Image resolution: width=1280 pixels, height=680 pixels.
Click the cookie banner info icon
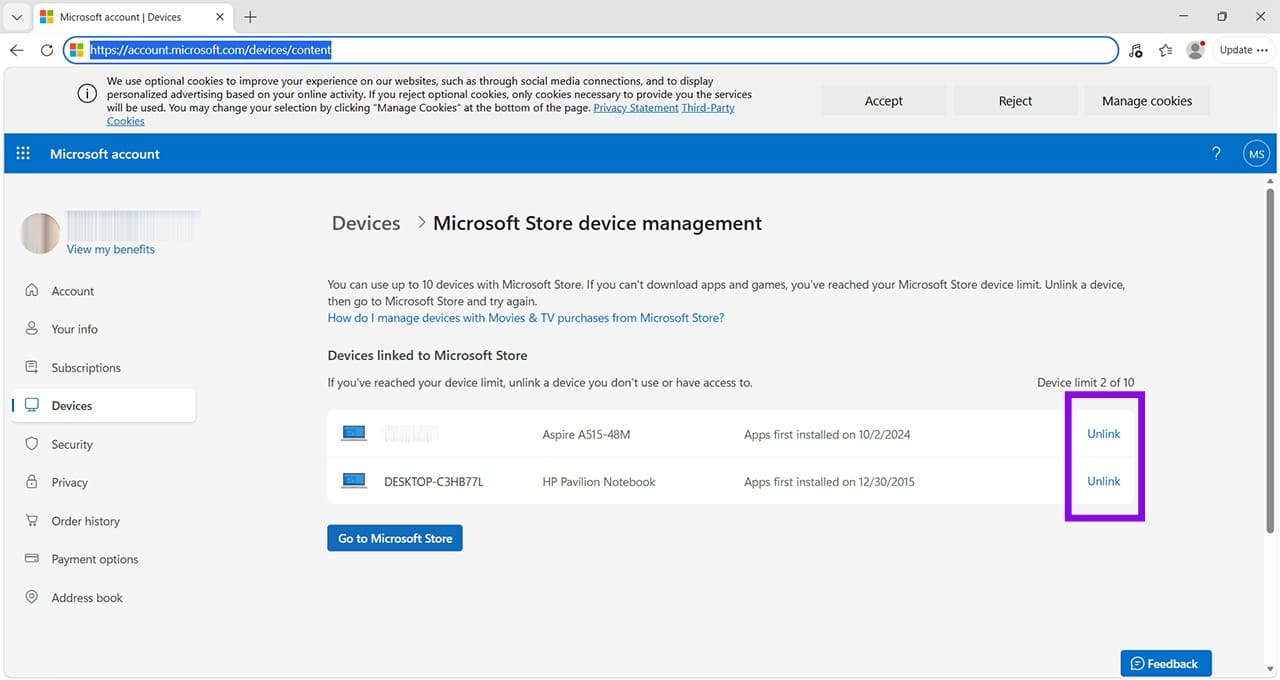click(x=87, y=93)
